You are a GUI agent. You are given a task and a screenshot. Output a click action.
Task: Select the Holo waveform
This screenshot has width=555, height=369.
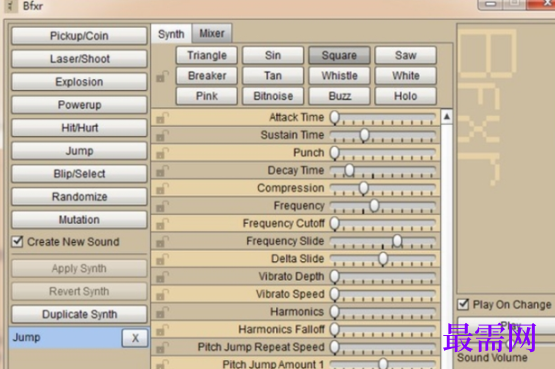(x=406, y=96)
